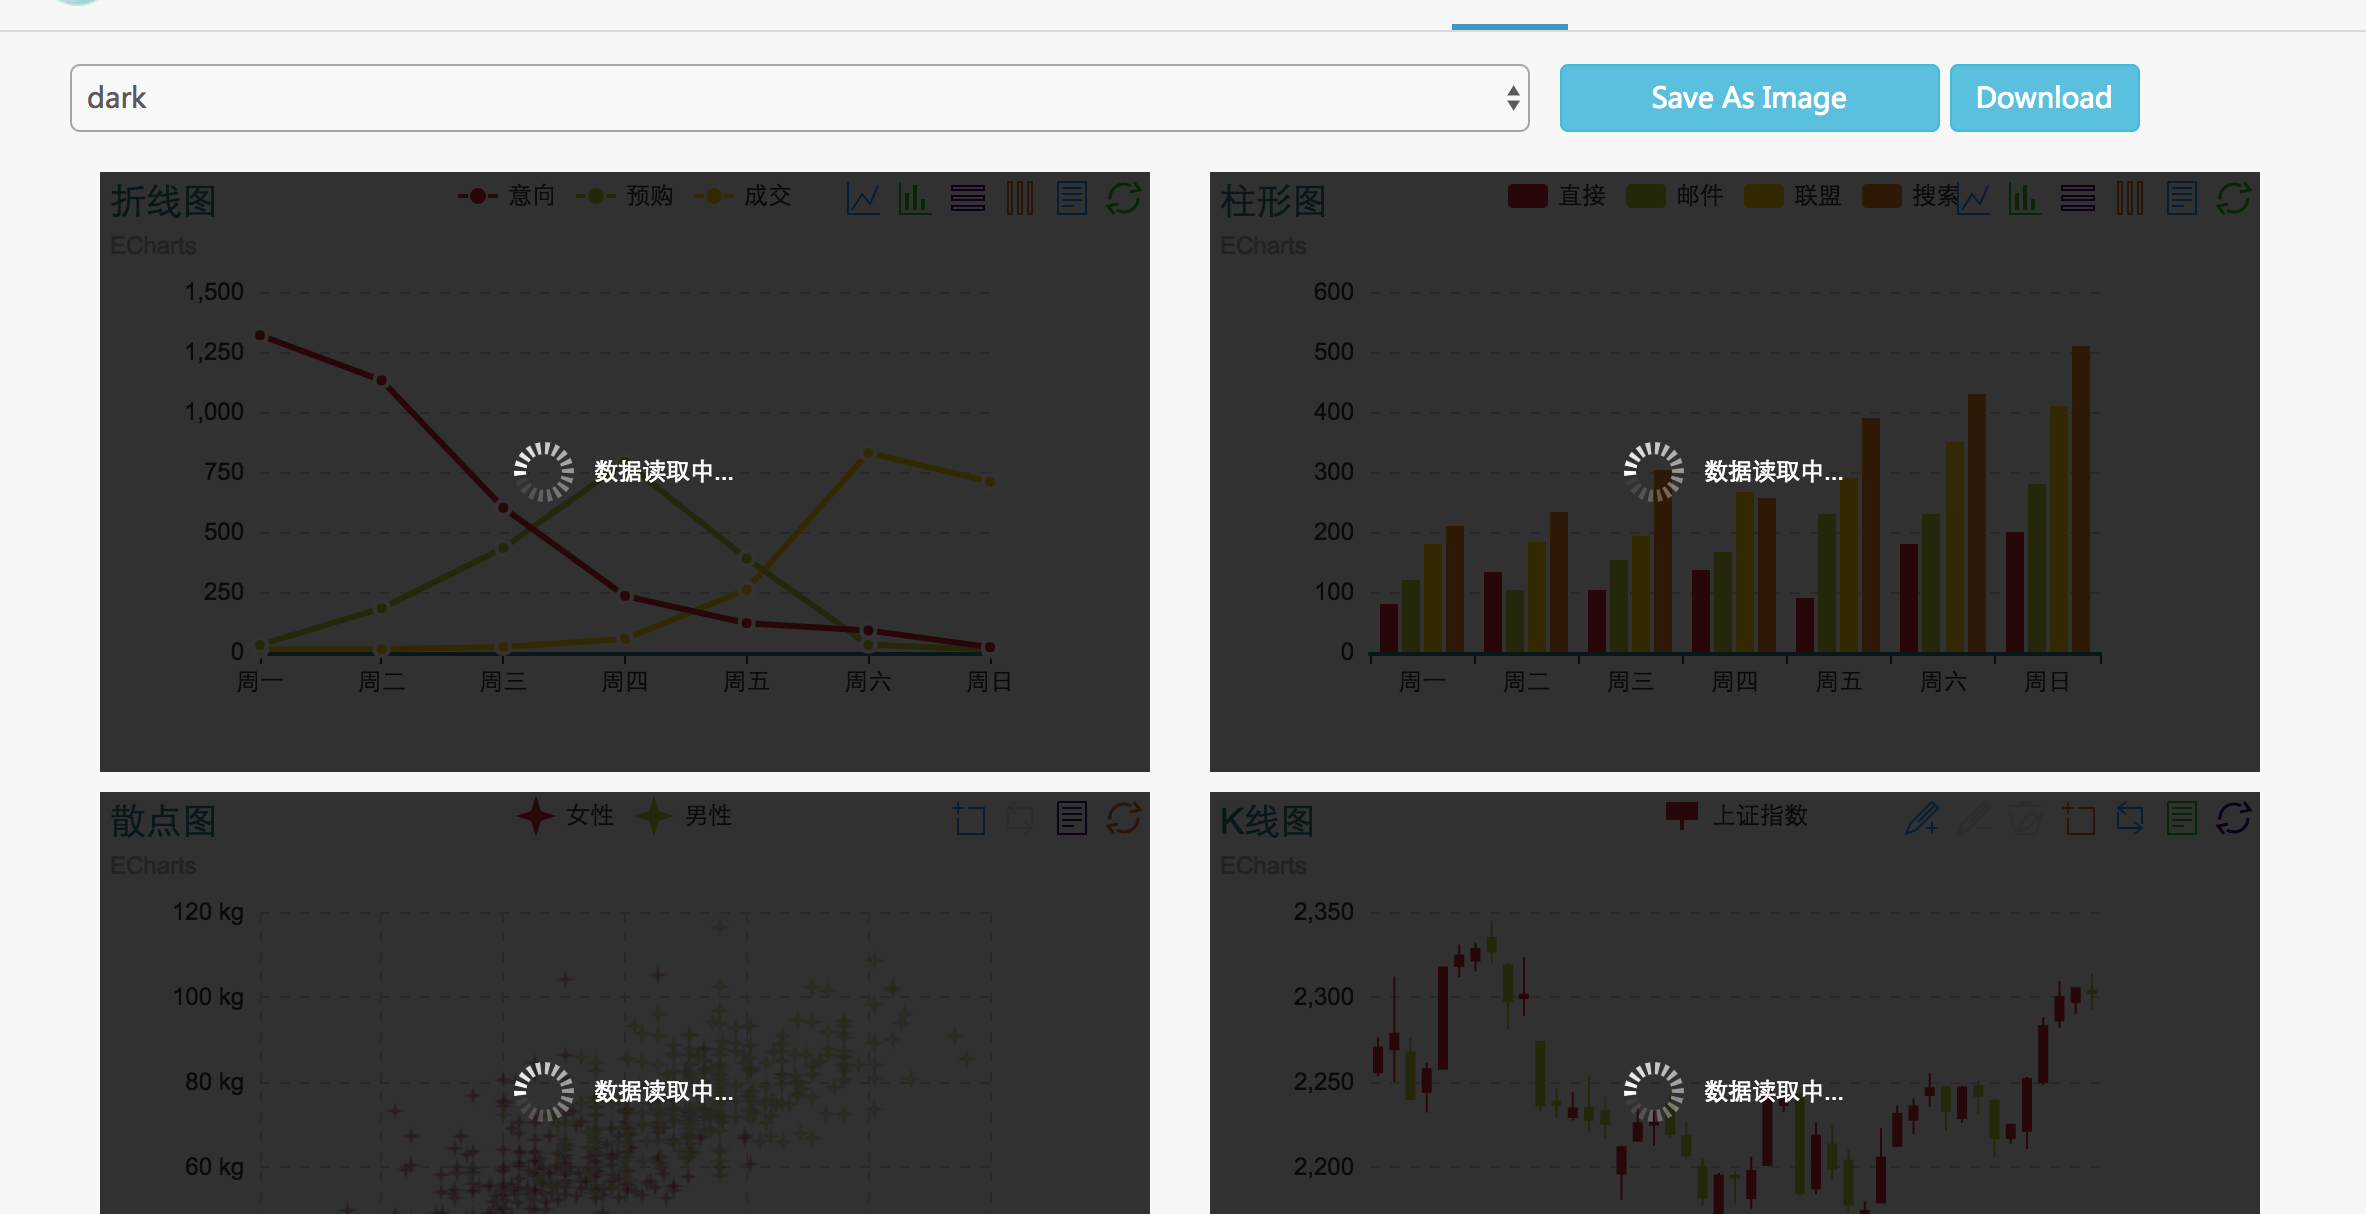Click zoom-back arrows icon on K线图

[x=2130, y=818]
